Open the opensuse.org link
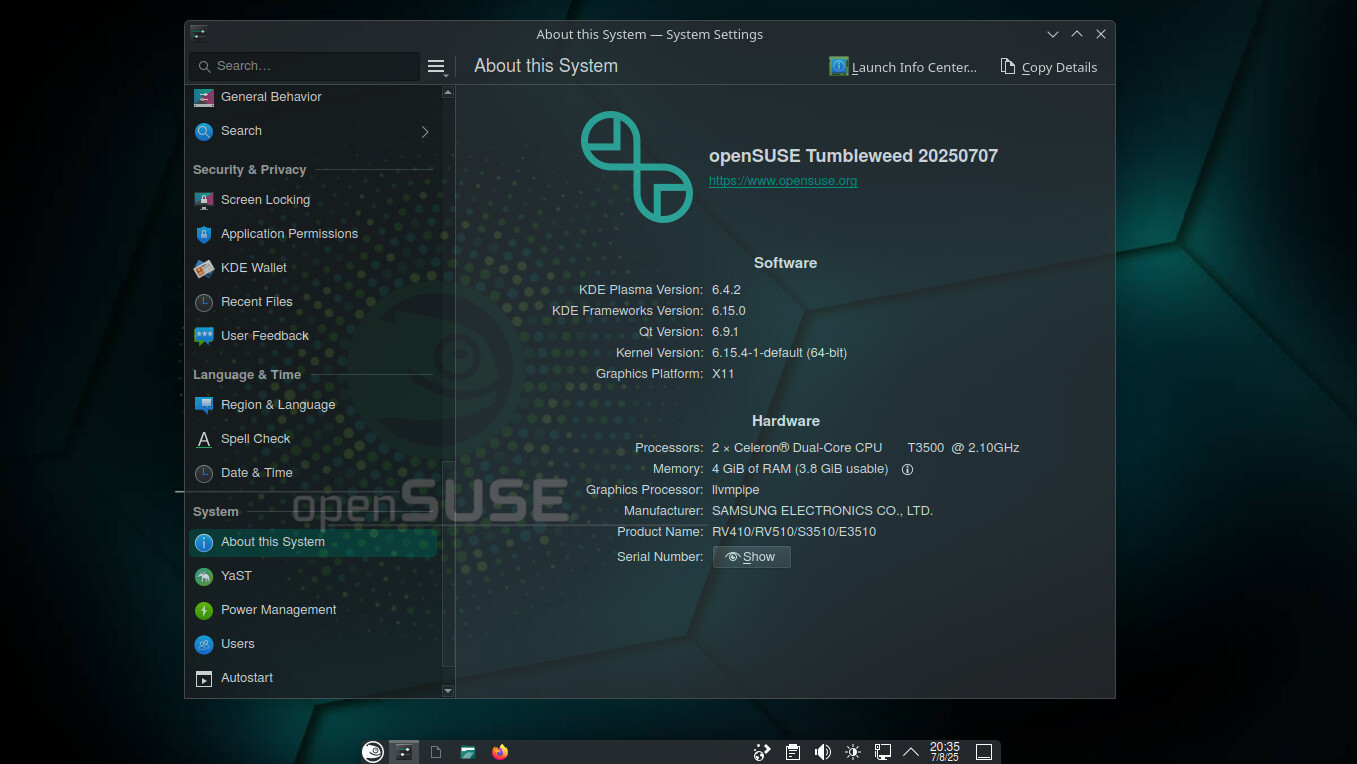 point(782,181)
